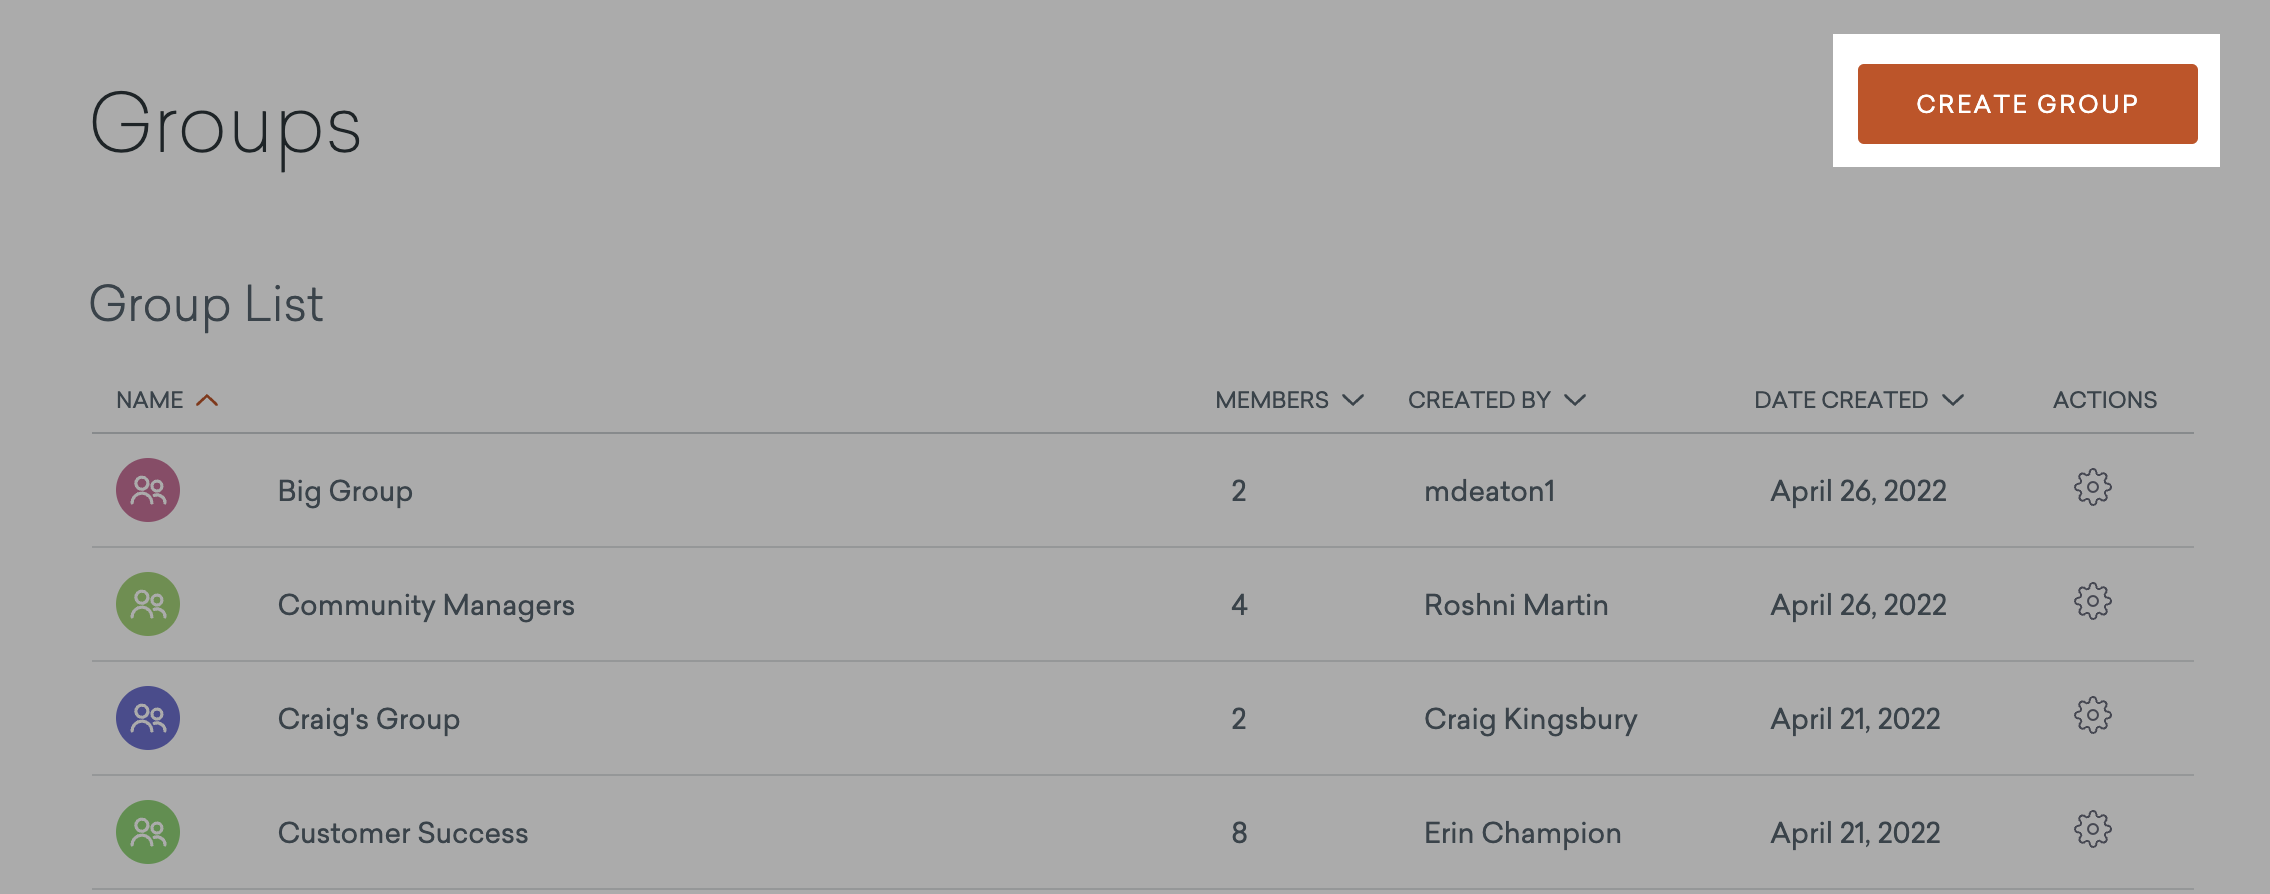Sort by Name using the up chevron

[x=207, y=400]
